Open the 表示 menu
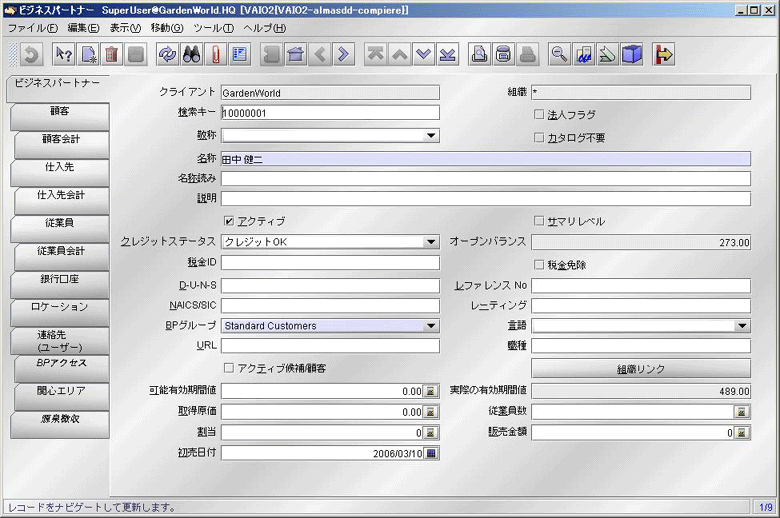Viewport: 780px width, 518px height. pos(125,28)
